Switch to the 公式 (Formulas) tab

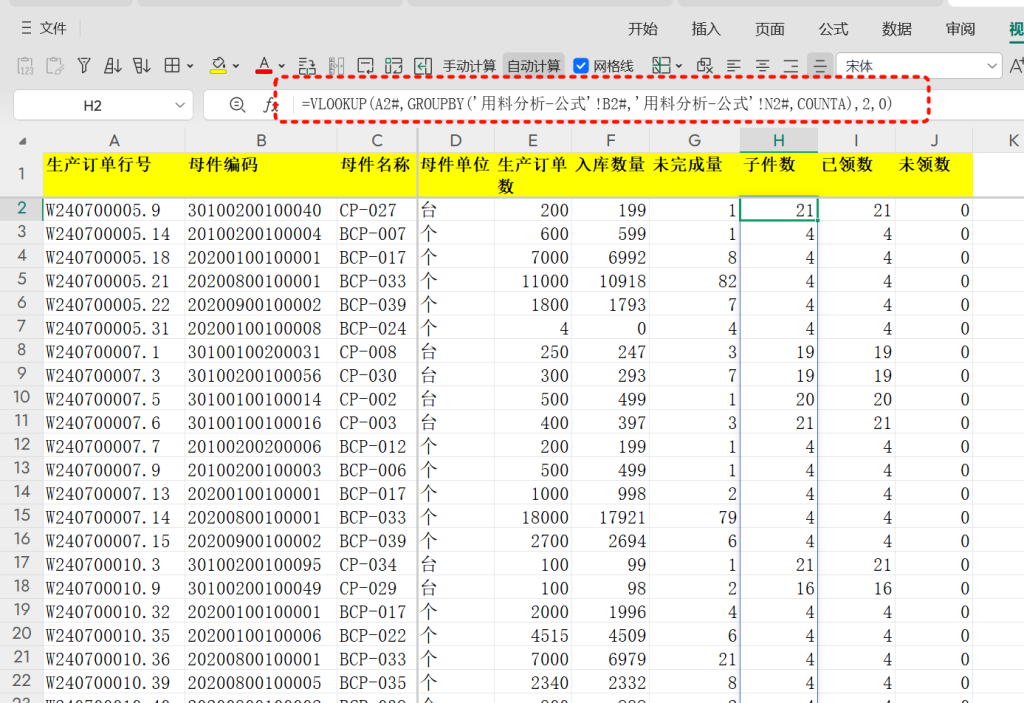click(x=833, y=29)
